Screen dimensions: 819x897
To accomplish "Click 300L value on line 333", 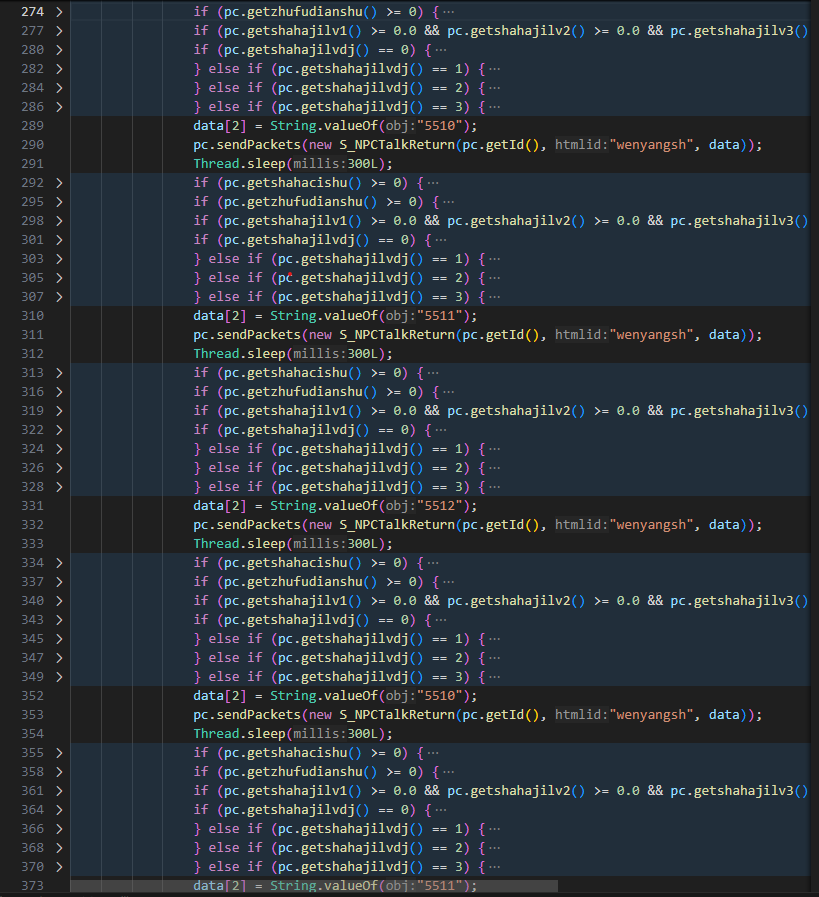I will click(363, 544).
